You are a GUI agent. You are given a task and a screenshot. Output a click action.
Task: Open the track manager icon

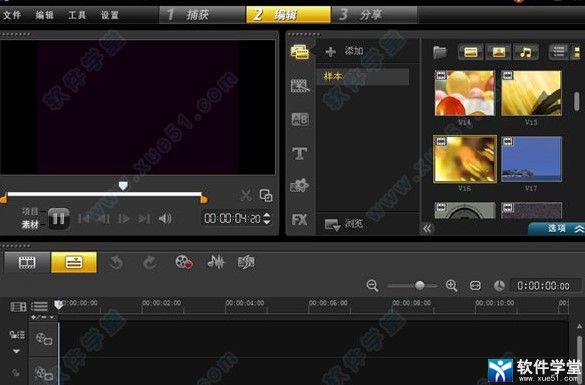point(18,307)
